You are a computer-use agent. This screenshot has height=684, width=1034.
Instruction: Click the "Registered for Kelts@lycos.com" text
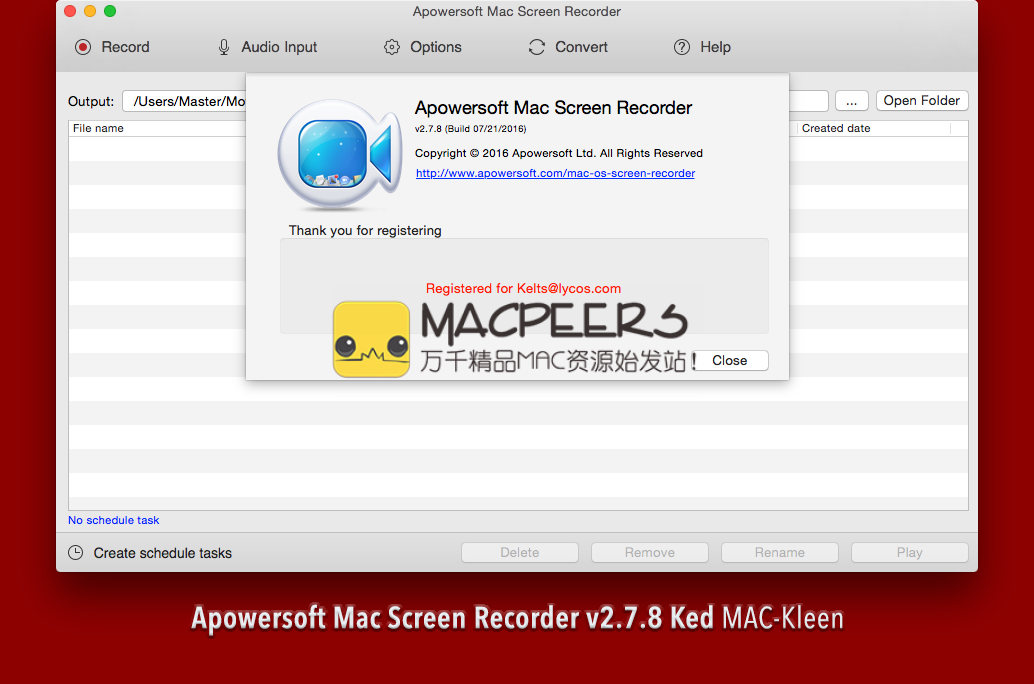(524, 288)
